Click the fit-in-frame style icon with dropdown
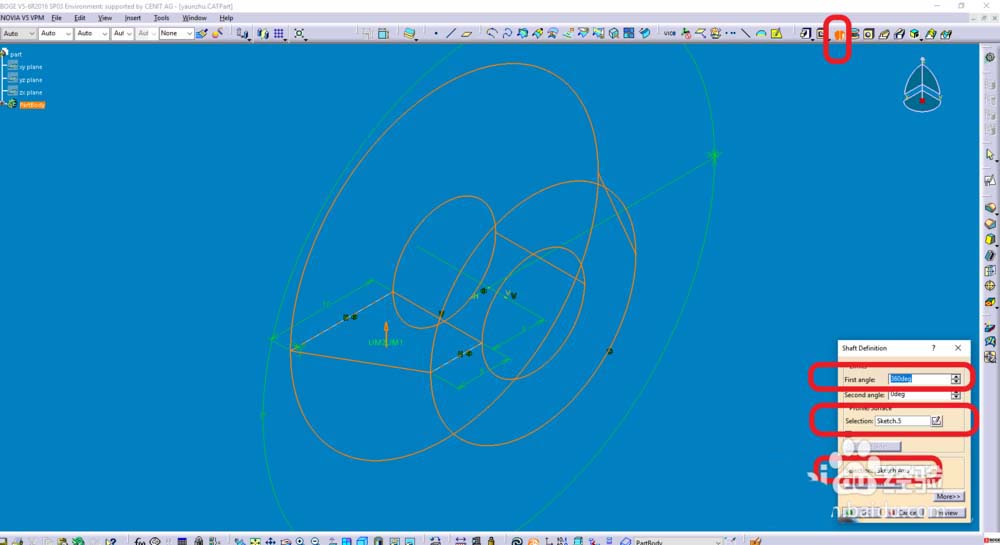Viewport: 1000px width, 545px height. coord(299,33)
